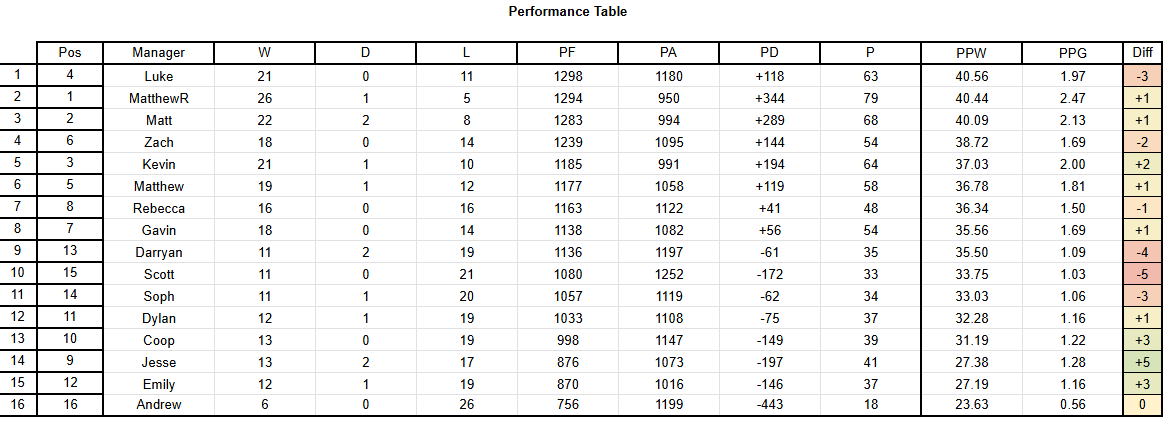Image resolution: width=1169 pixels, height=424 pixels.
Task: Select Emily's PA cell showing 1016
Action: 668,384
